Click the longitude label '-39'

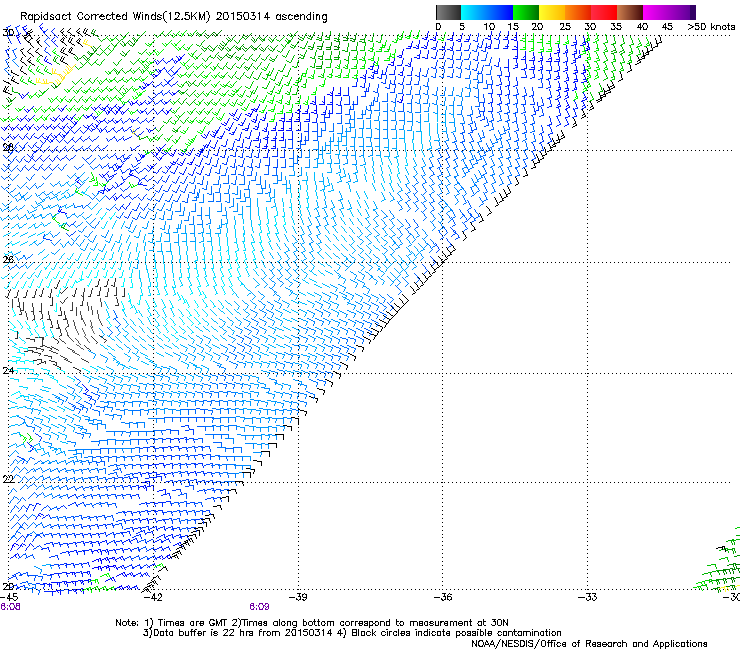[298, 597]
